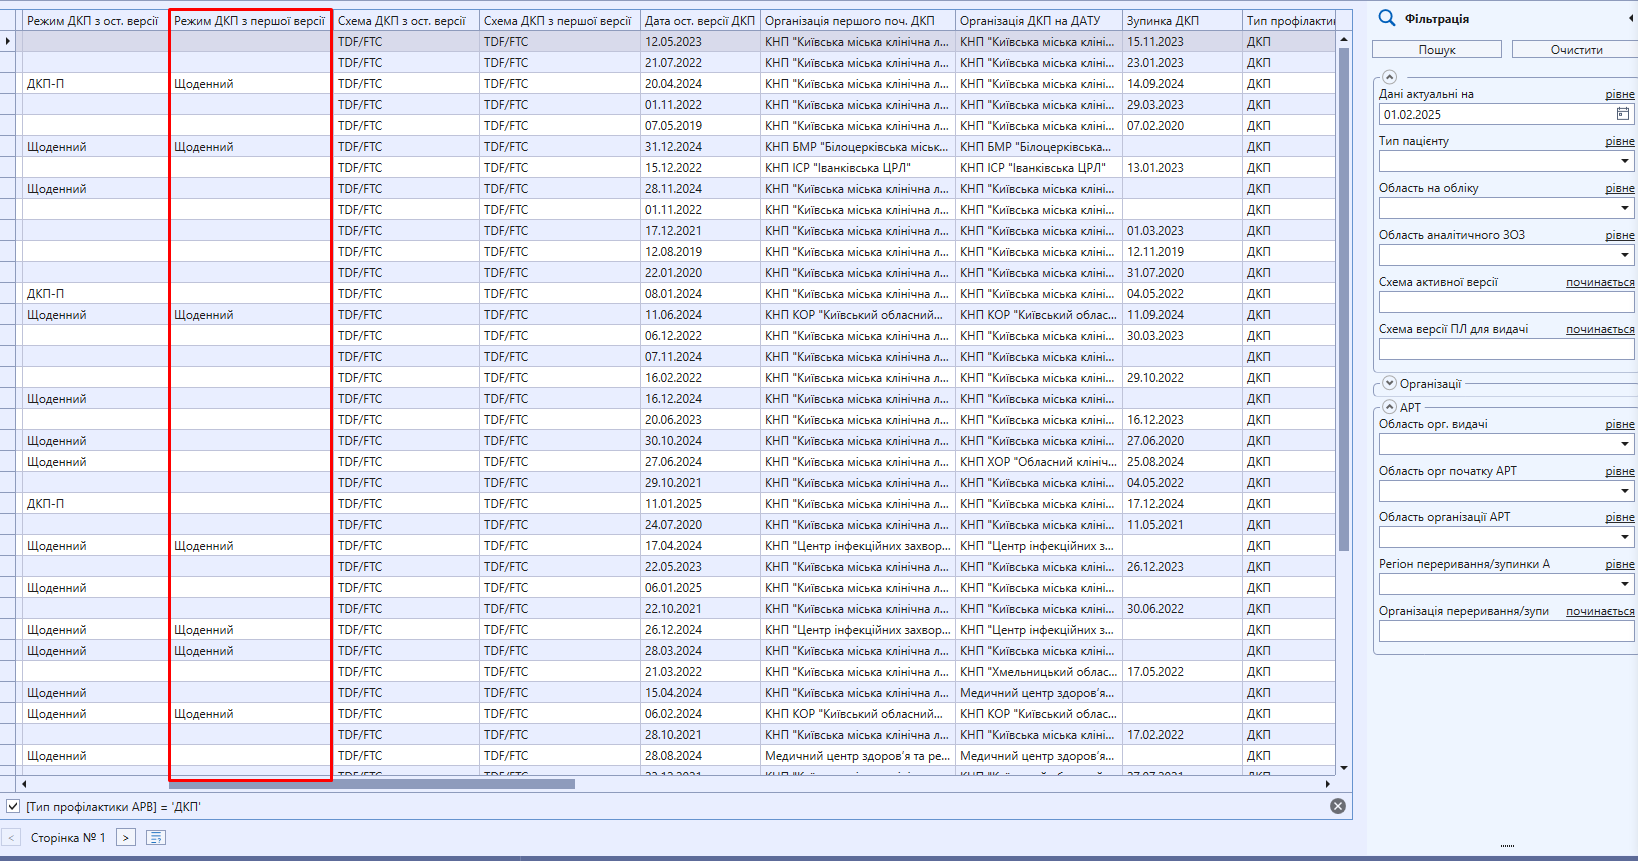The height and width of the screenshot is (861, 1638).
Task: Sort by Зупинка ДКП column header
Action: [1182, 20]
